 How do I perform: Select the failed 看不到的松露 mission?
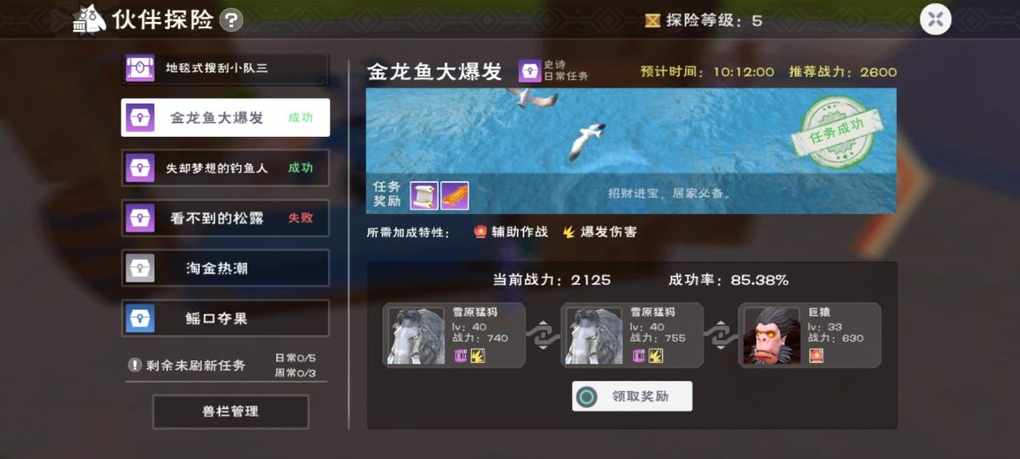pos(225,218)
